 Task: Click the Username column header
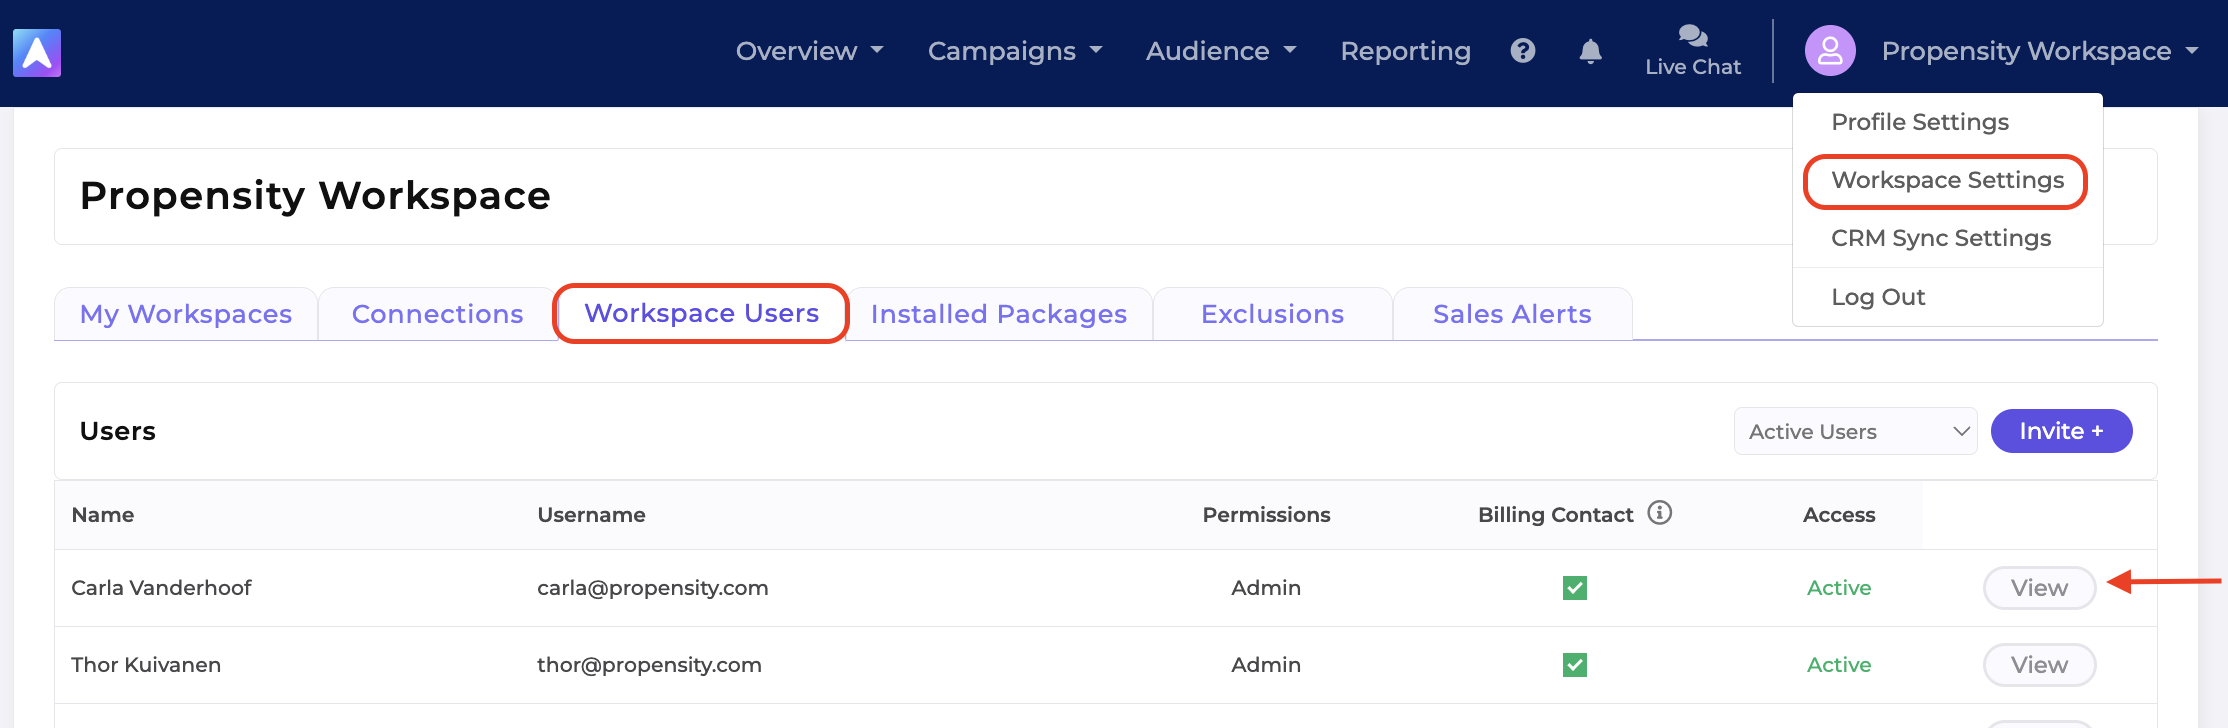pos(591,515)
